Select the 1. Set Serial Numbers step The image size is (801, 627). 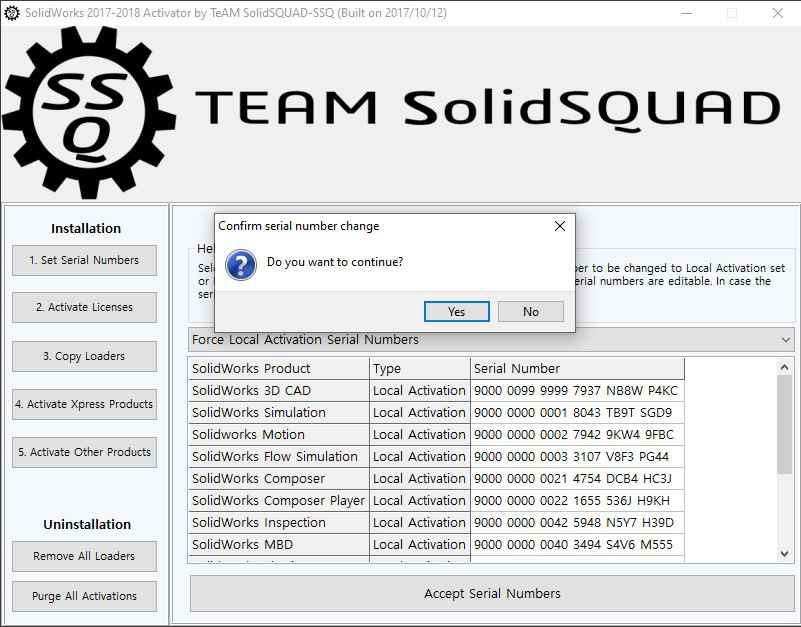pos(84,260)
